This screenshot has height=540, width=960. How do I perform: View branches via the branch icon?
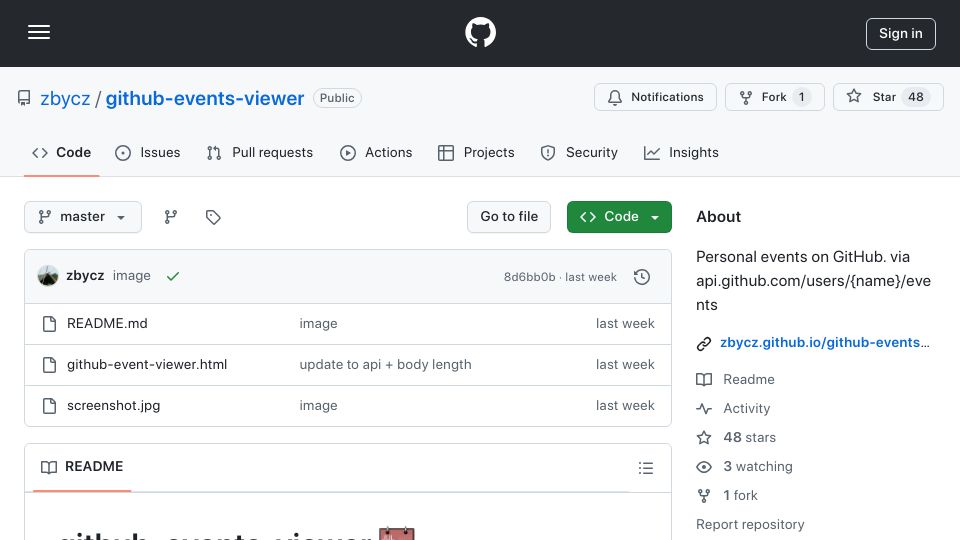click(171, 217)
